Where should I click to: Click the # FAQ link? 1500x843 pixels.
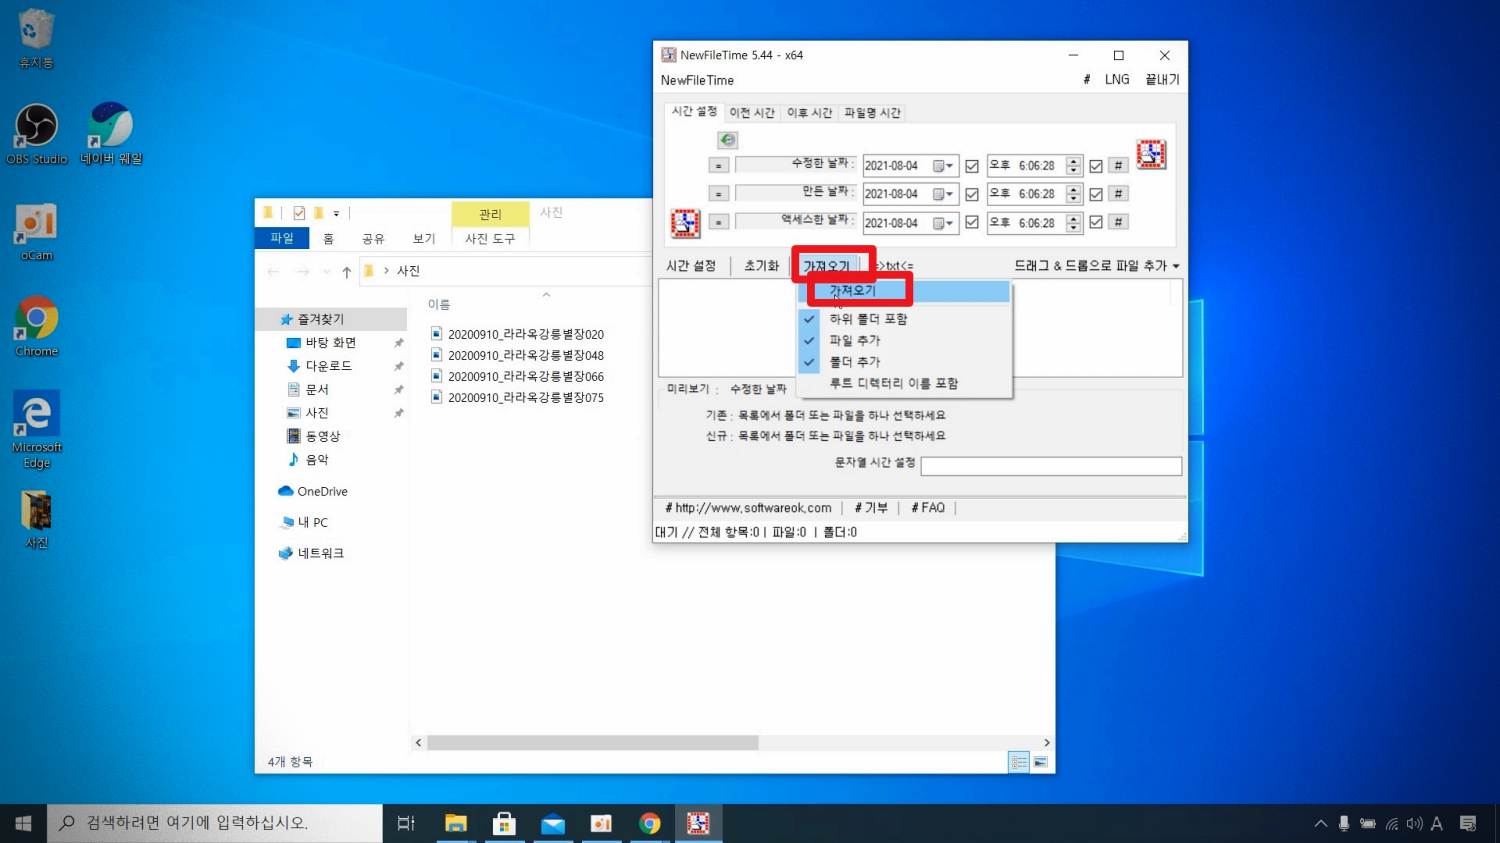[x=928, y=508]
